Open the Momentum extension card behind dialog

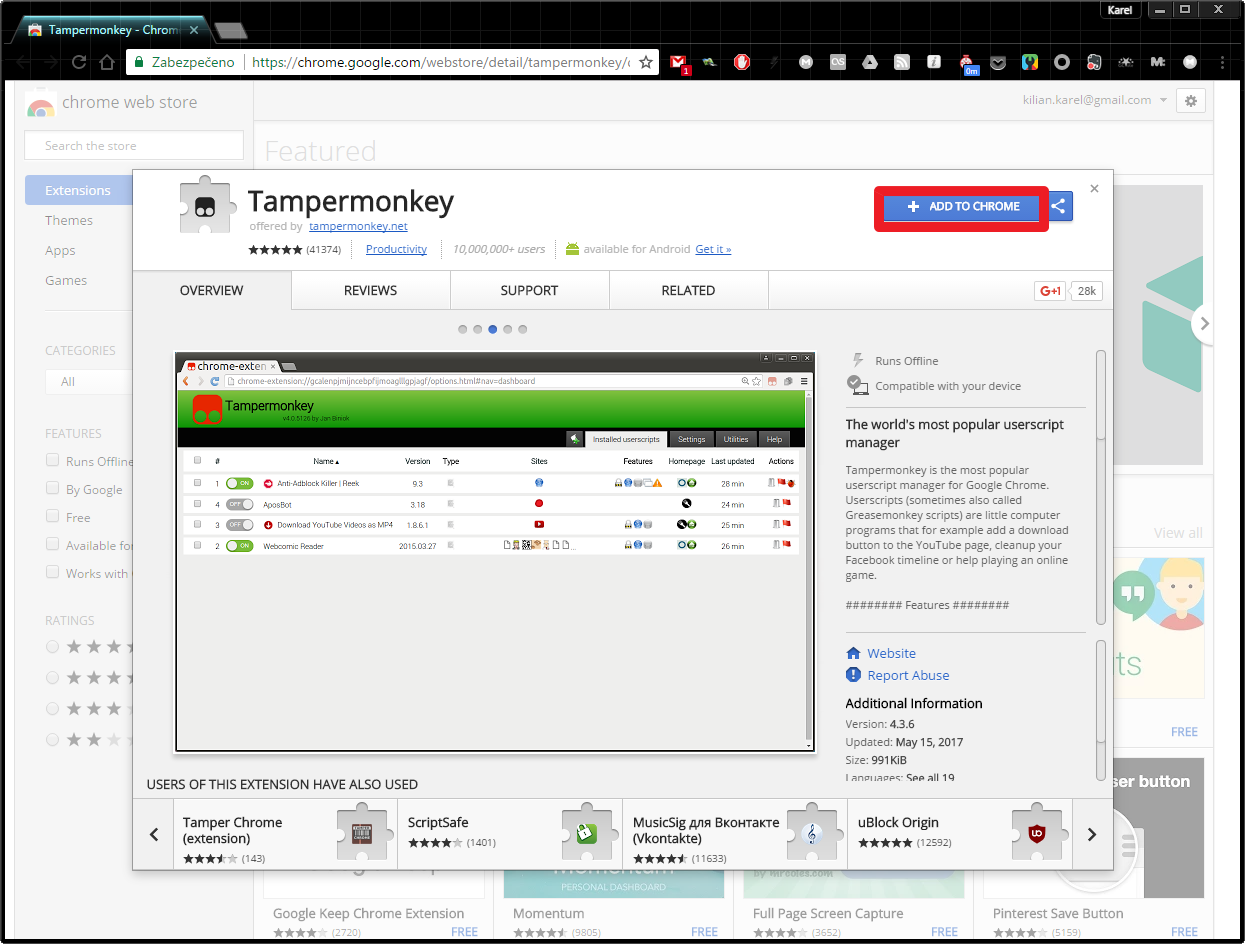click(x=613, y=905)
